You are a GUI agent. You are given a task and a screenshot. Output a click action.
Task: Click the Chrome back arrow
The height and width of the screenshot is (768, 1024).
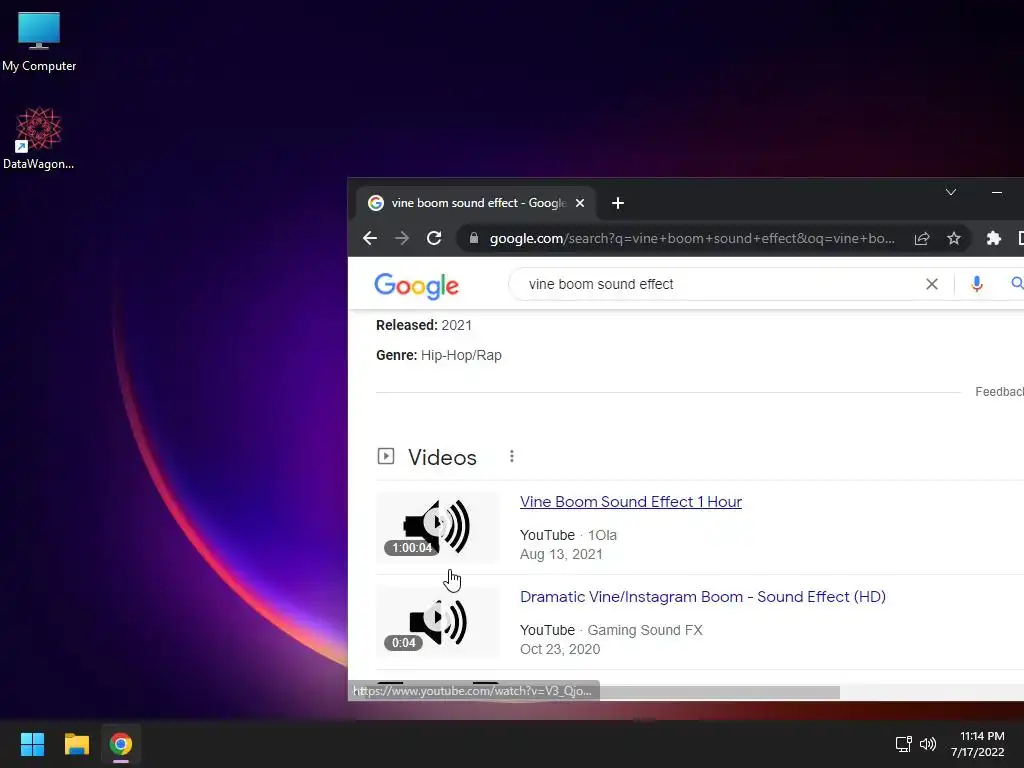click(x=370, y=238)
